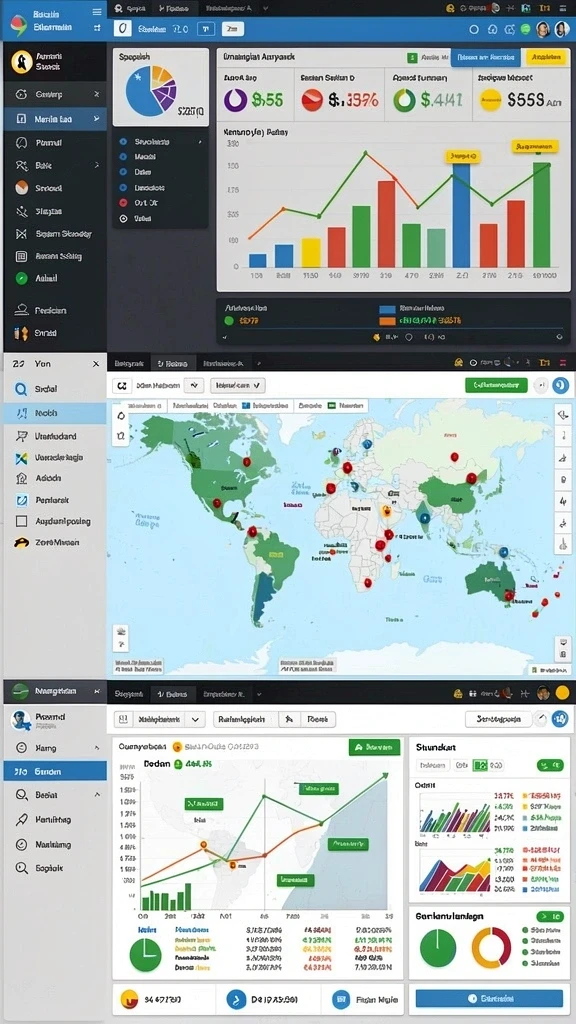Toggle the green switch in top-right bottom panel
576x1024 pixels.
coord(550,764)
